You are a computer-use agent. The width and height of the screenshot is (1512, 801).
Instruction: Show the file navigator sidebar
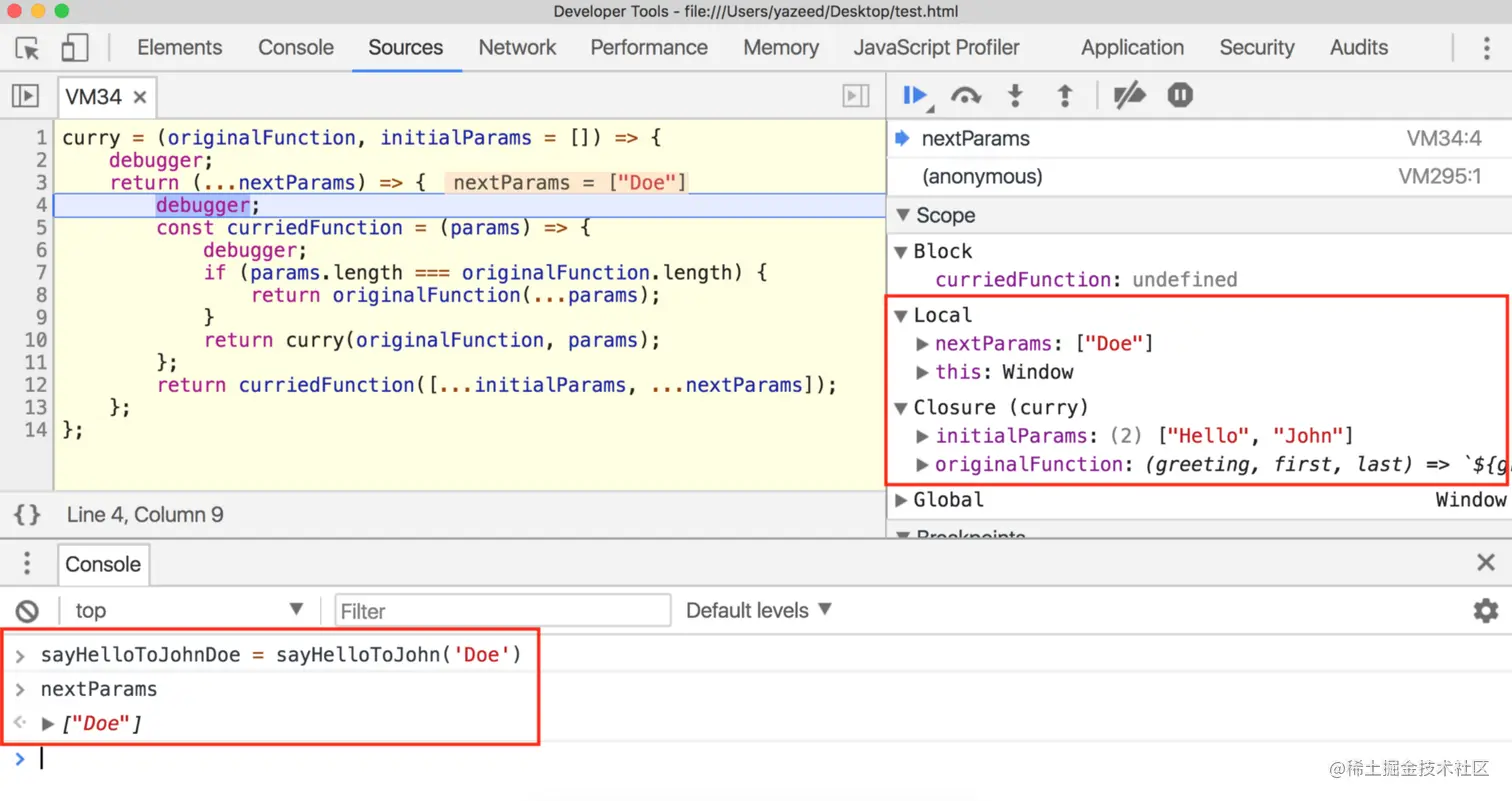click(x=25, y=96)
